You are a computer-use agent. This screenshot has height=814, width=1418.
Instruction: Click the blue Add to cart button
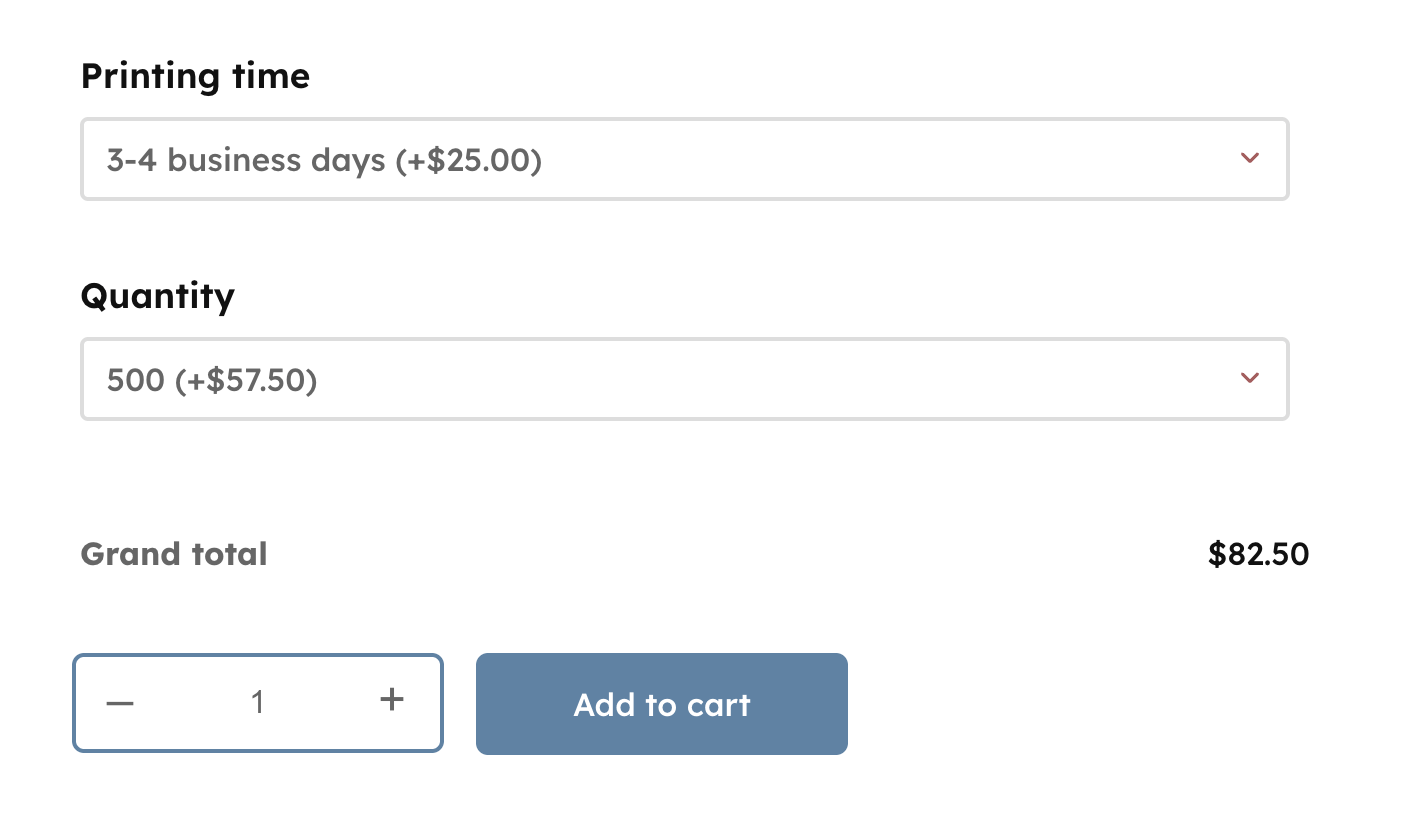coord(661,704)
